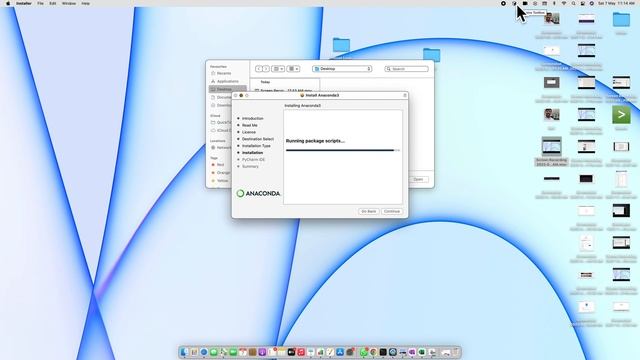Open Finder from the Dock
Screen dimensions: 640x360
pos(184,352)
